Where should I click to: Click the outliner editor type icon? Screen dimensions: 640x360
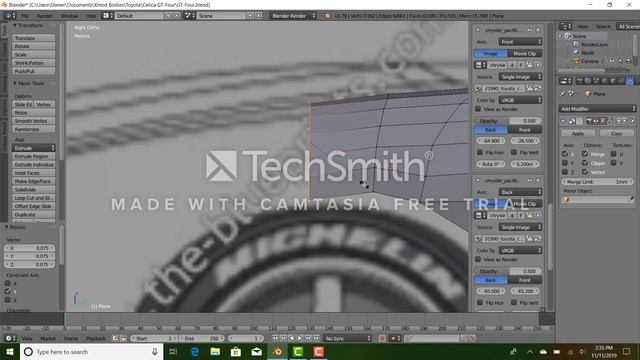point(565,27)
